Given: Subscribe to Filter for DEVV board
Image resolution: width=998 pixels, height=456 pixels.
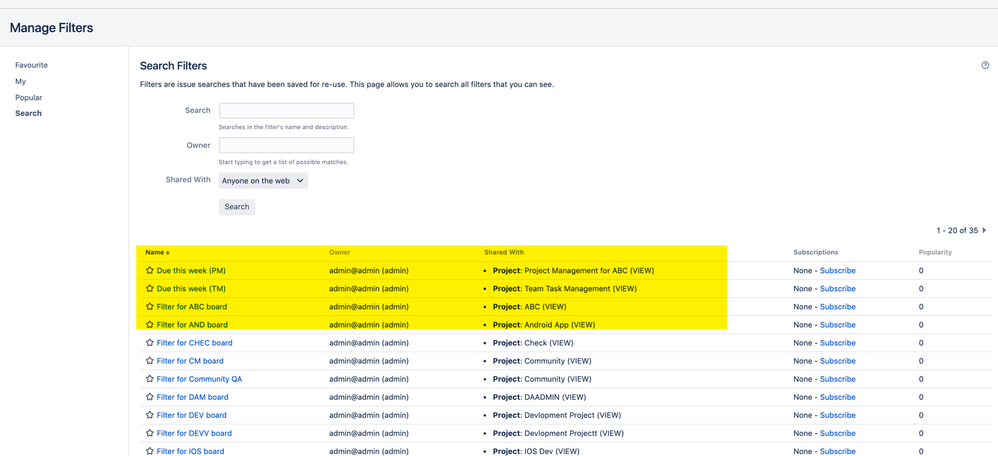Looking at the screenshot, I should 838,433.
